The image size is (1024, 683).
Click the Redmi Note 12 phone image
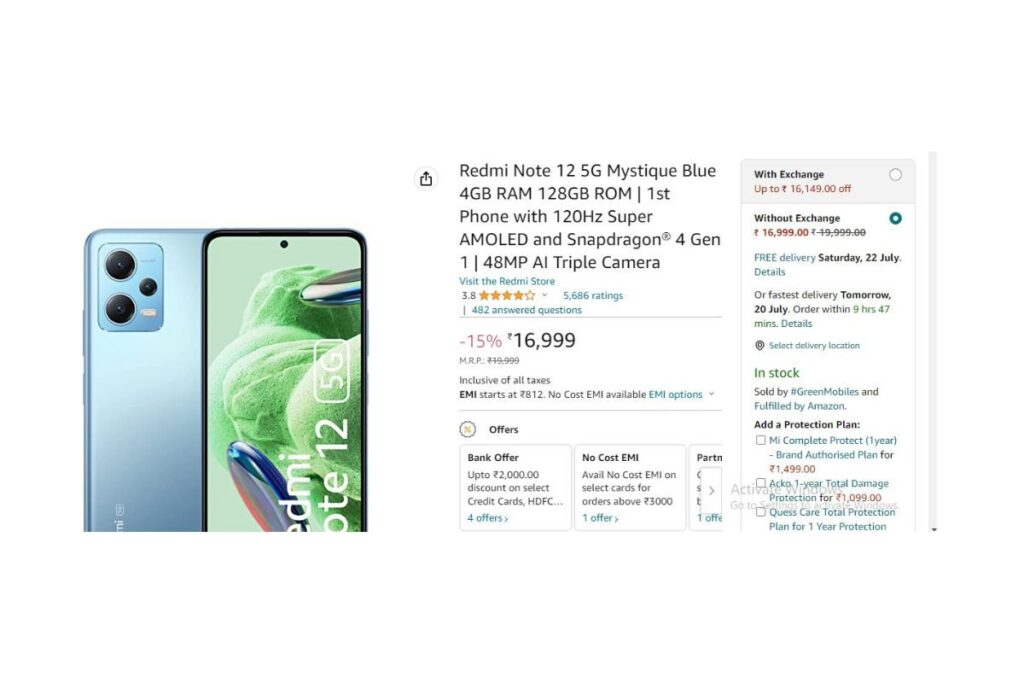pos(225,380)
